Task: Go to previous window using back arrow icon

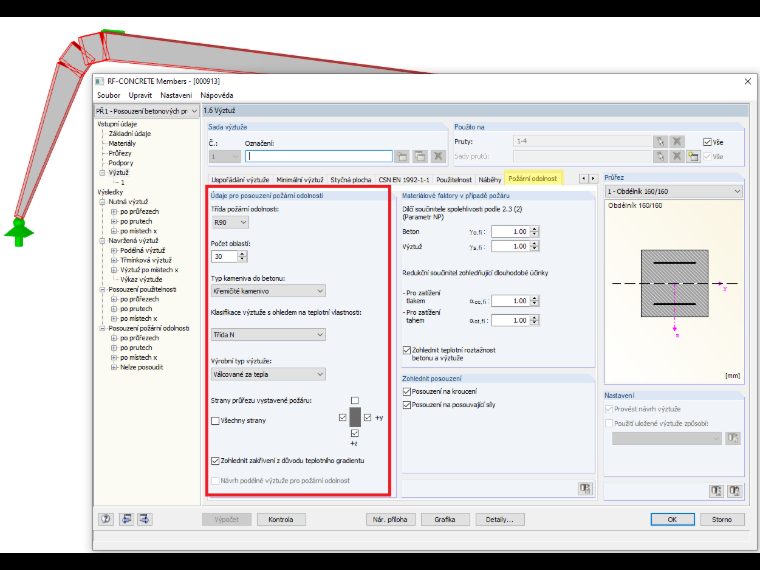Action: 126,519
